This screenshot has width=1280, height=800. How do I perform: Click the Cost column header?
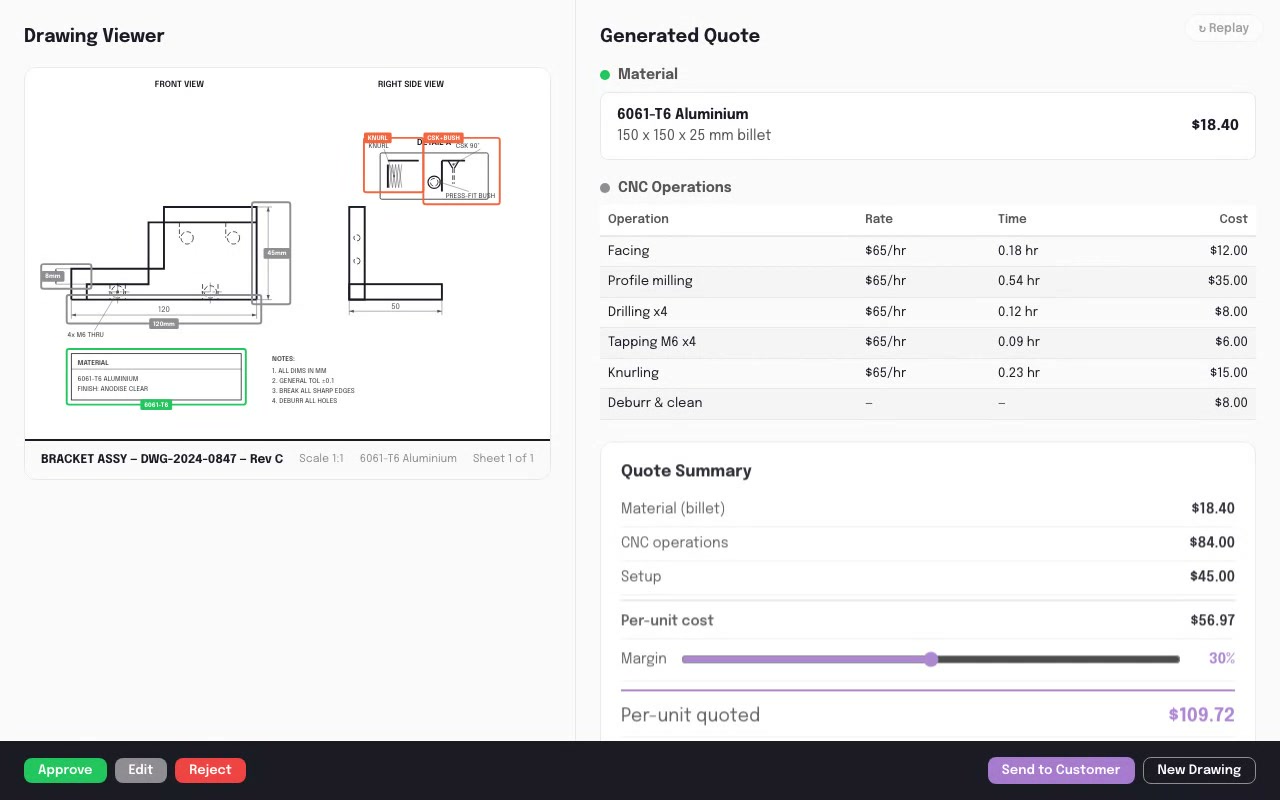1233,219
